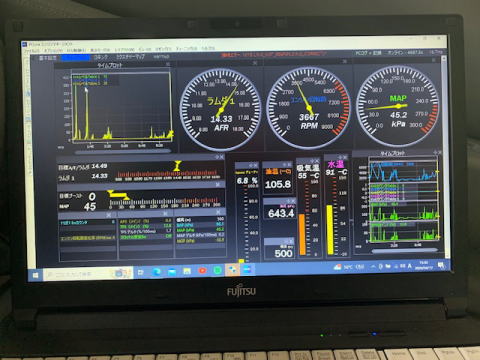
Task: Click the green LINE icon in taskbar
Action: point(217,270)
